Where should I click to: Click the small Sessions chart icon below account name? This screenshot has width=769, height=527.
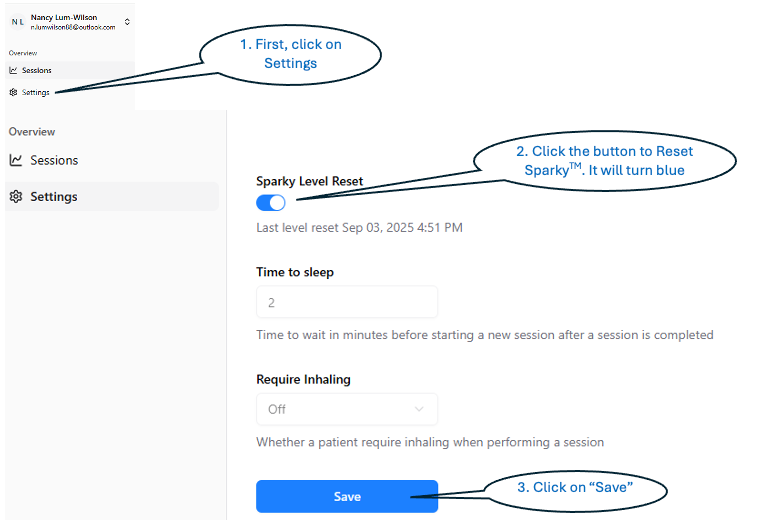(12, 71)
